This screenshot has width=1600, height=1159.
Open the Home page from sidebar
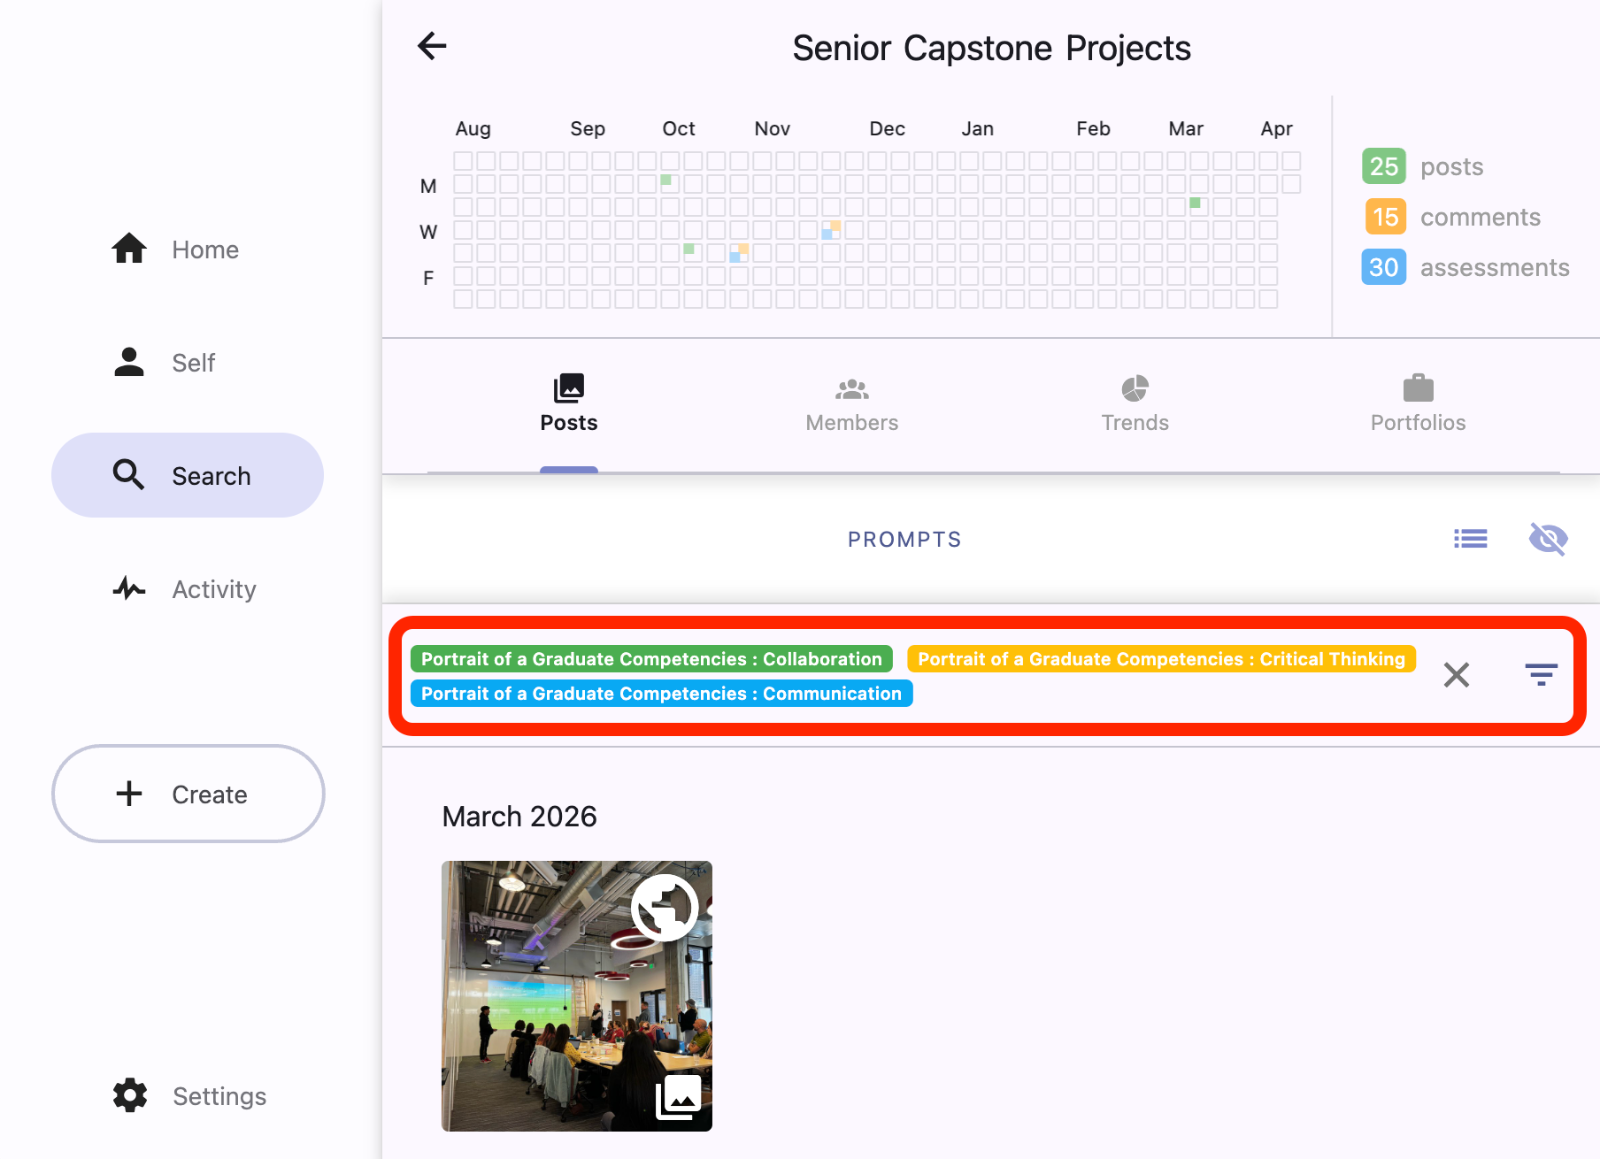coord(176,249)
